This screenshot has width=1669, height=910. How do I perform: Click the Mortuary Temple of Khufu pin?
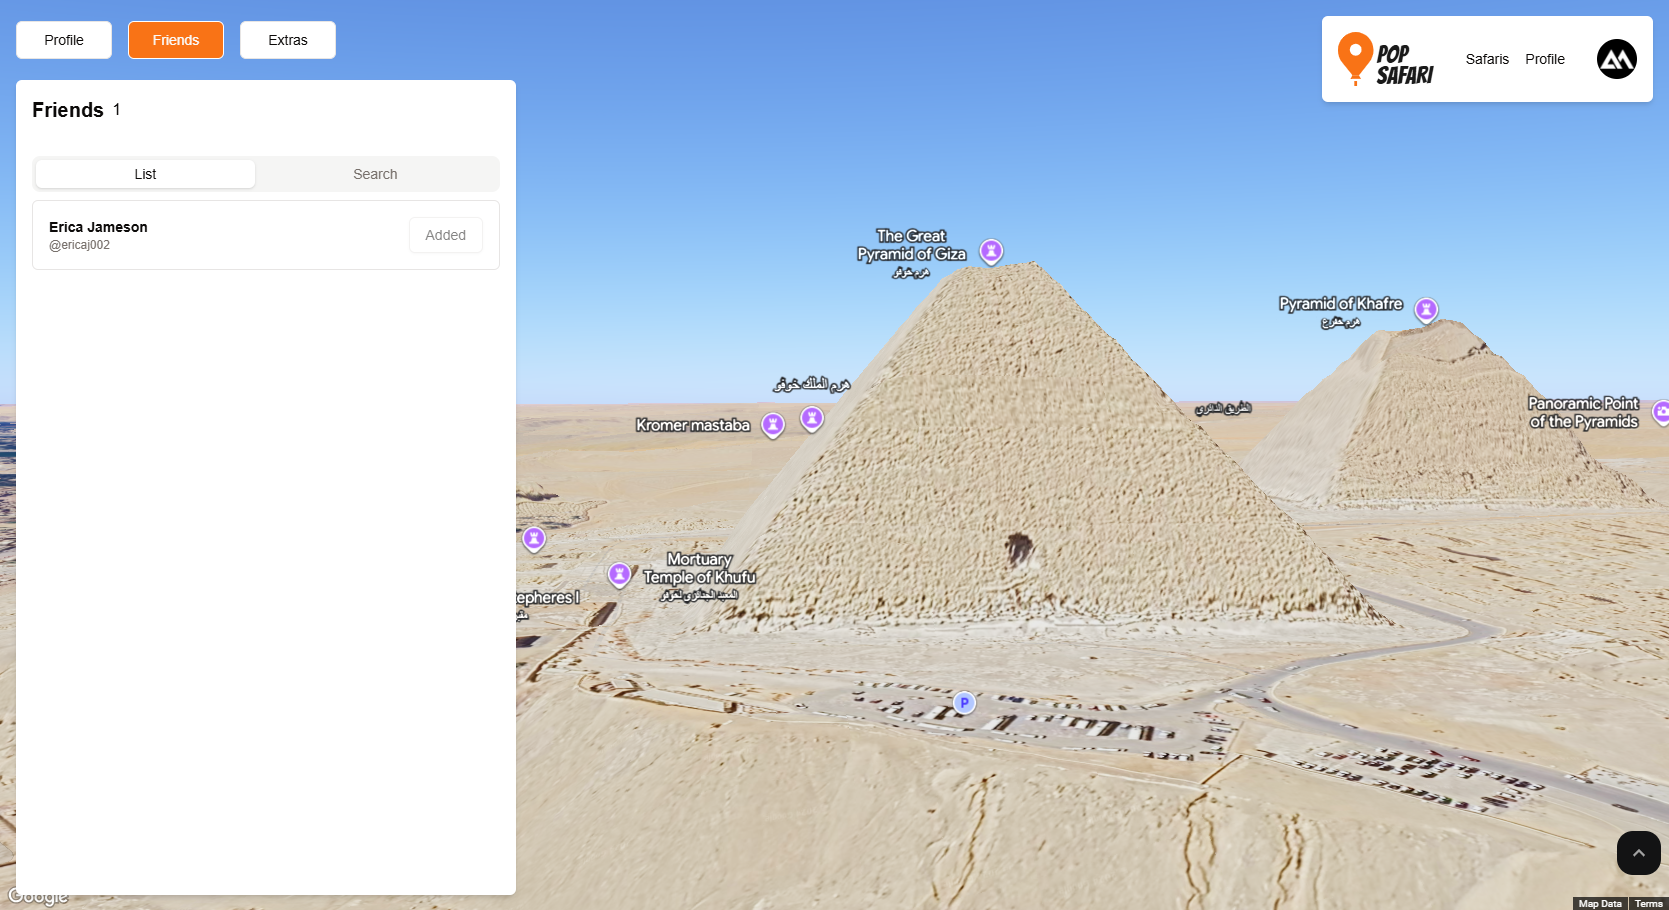(620, 574)
